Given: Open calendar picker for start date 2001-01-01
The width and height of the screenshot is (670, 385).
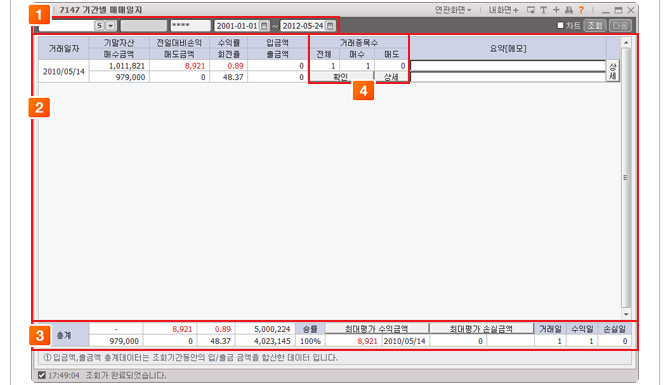Looking at the screenshot, I should pyautogui.click(x=264, y=26).
